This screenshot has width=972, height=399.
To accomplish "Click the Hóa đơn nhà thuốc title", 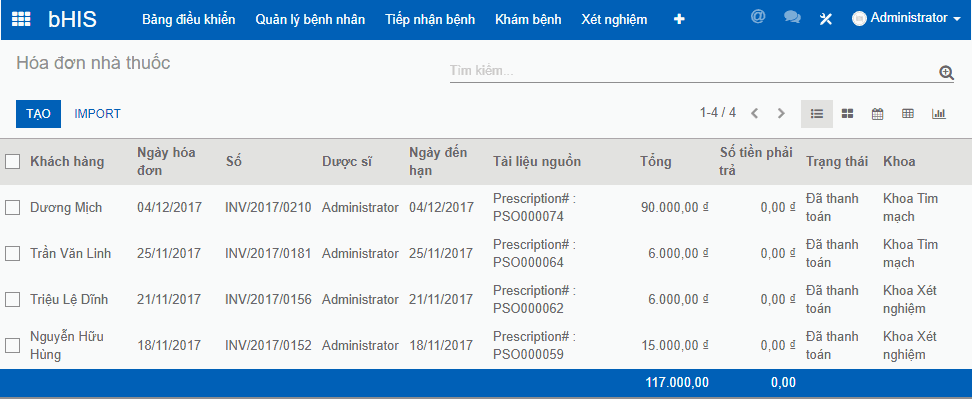I will click(x=93, y=63).
